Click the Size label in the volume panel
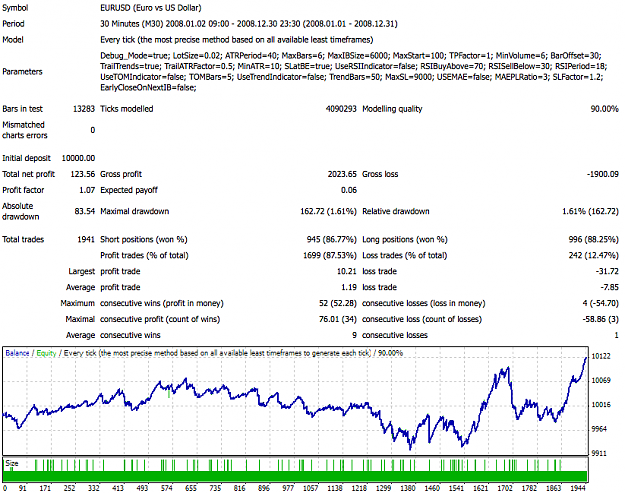 point(12,464)
